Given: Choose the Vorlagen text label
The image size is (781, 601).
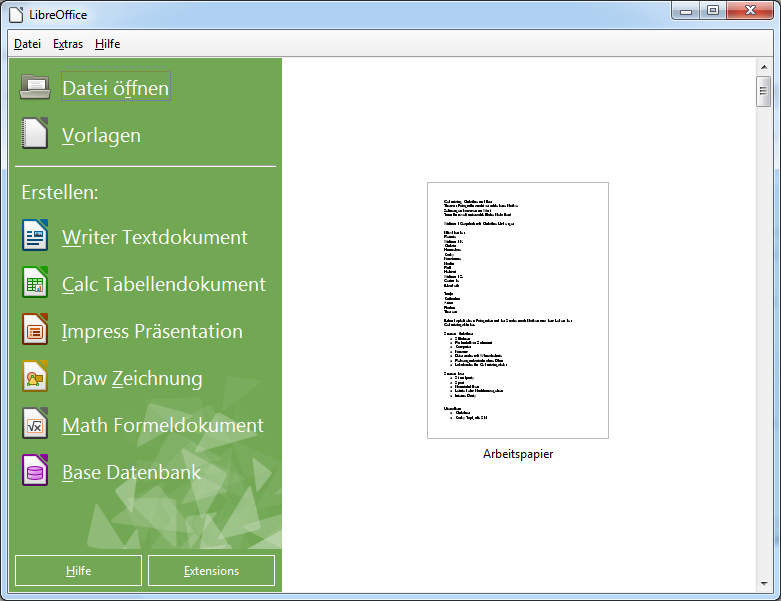Looking at the screenshot, I should (x=101, y=135).
